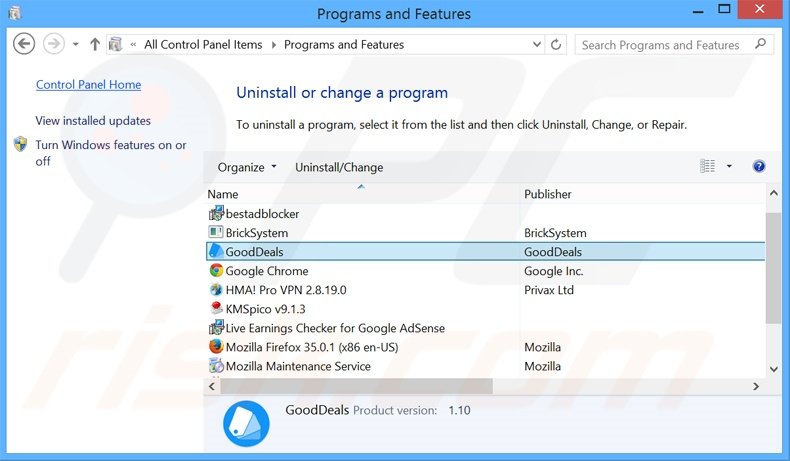Click the Forward navigation arrow
Screen dimensions: 790x461
point(53,44)
